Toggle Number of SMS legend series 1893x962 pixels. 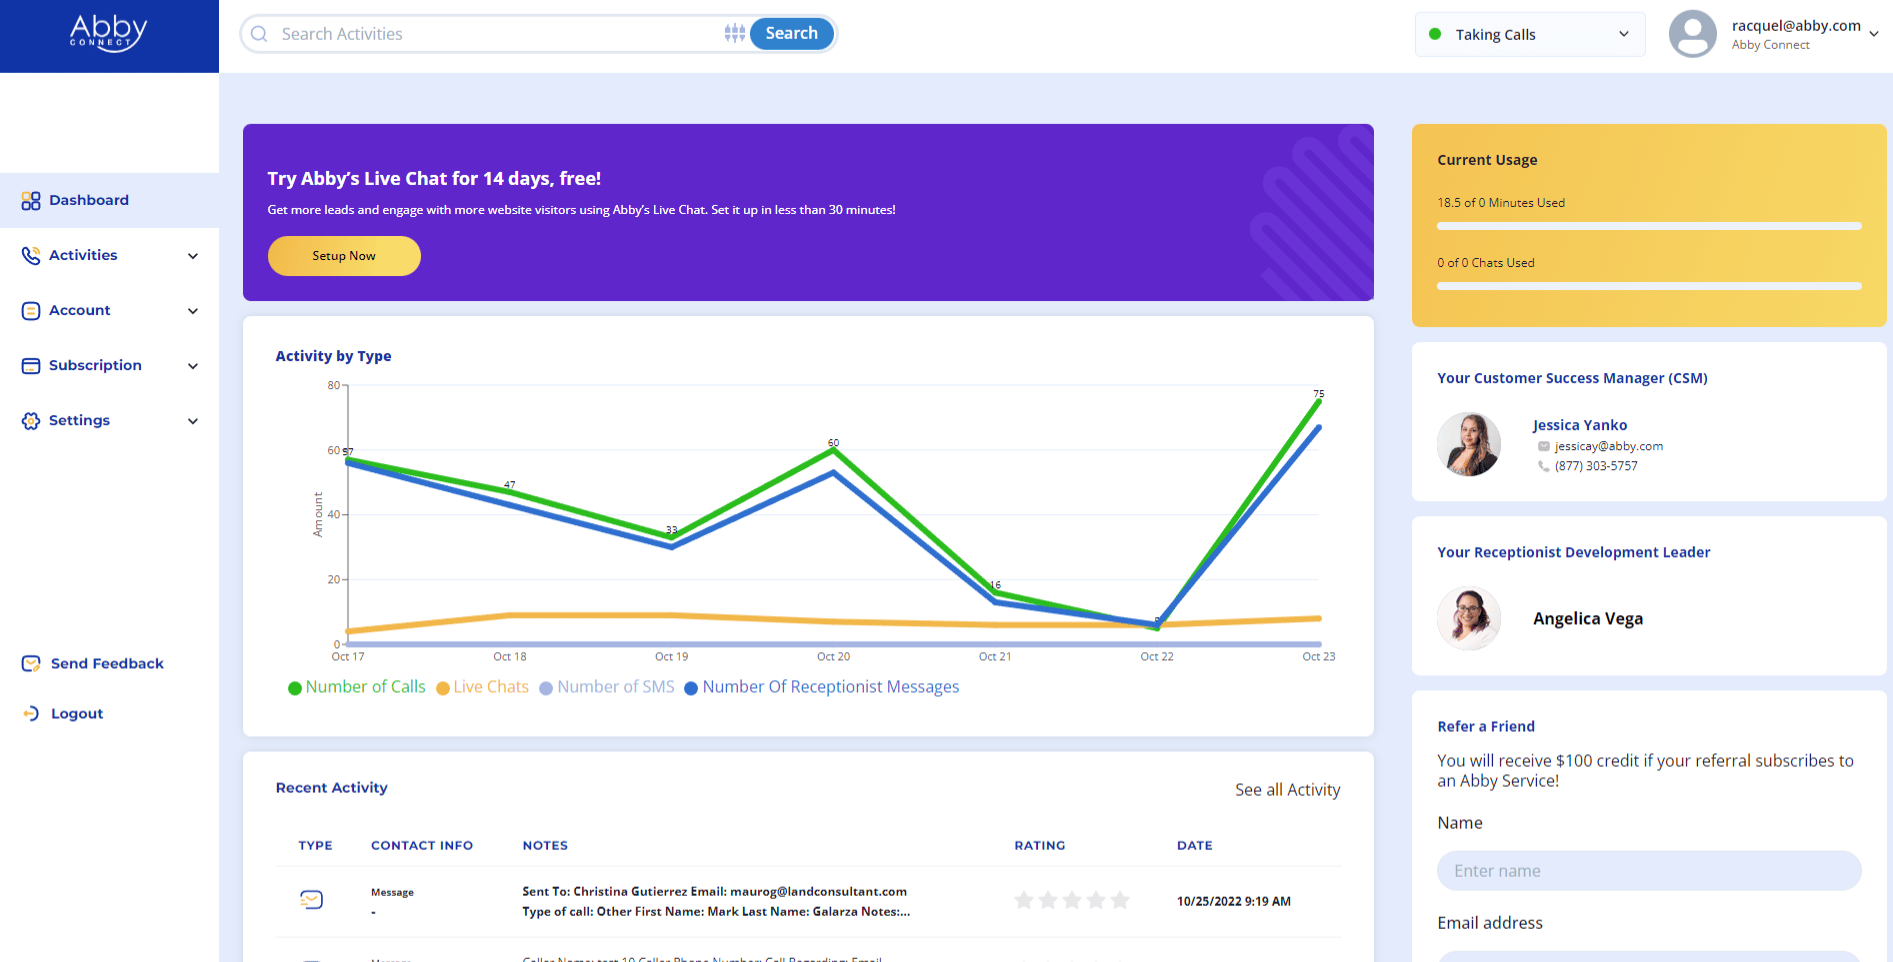click(x=607, y=687)
